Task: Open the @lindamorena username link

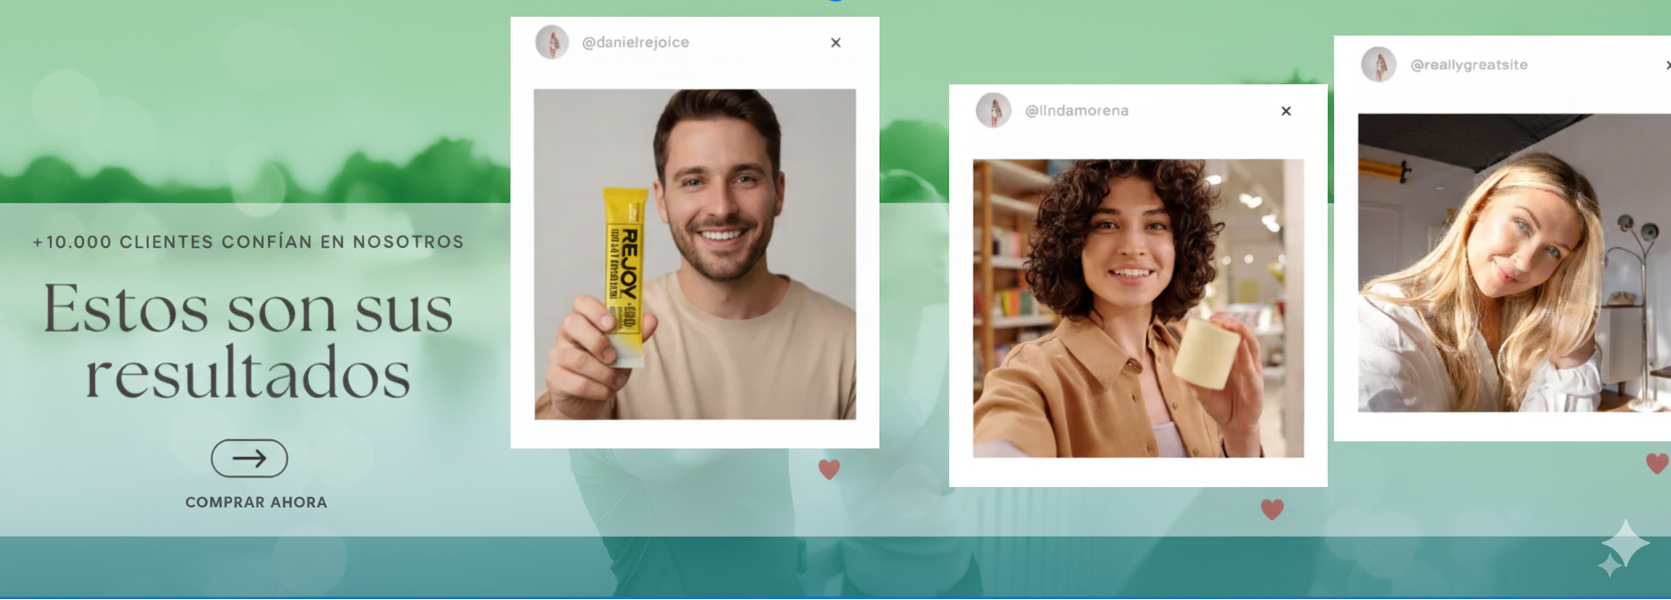Action: [1076, 111]
